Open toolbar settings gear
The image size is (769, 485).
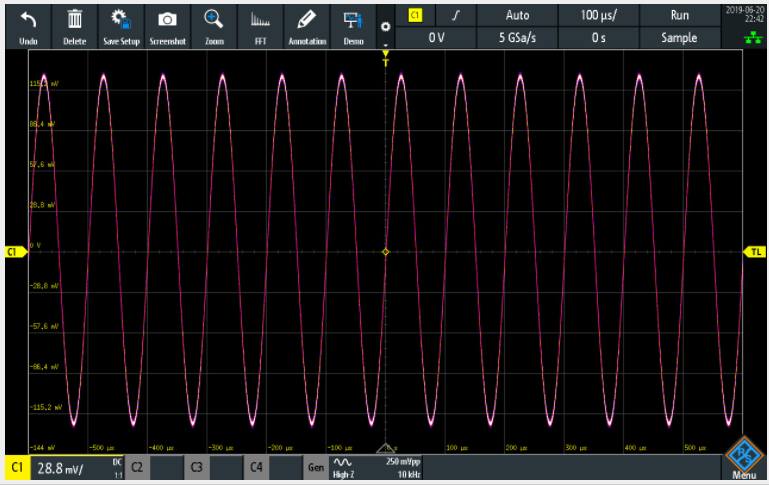coord(385,27)
